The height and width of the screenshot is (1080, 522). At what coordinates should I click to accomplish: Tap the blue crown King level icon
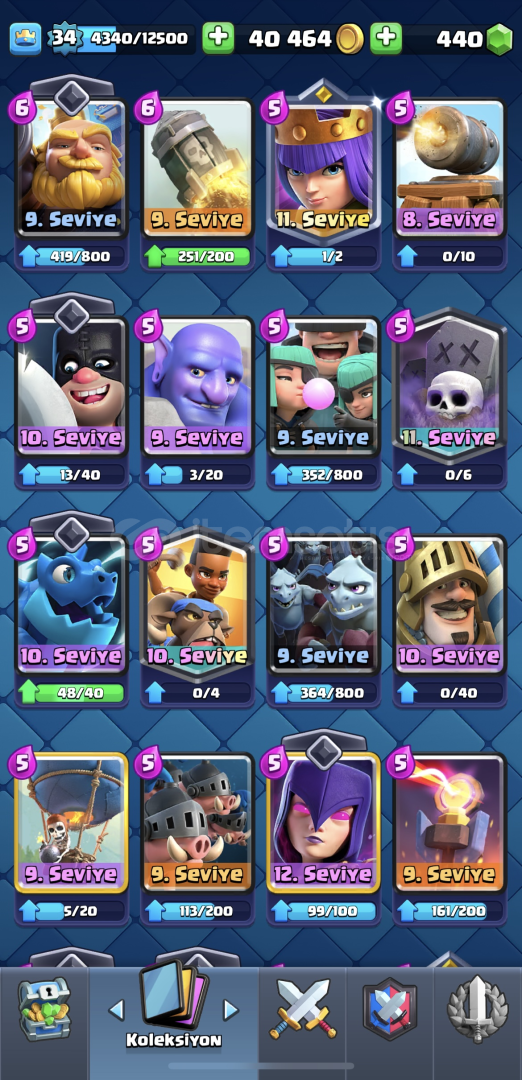(25, 39)
